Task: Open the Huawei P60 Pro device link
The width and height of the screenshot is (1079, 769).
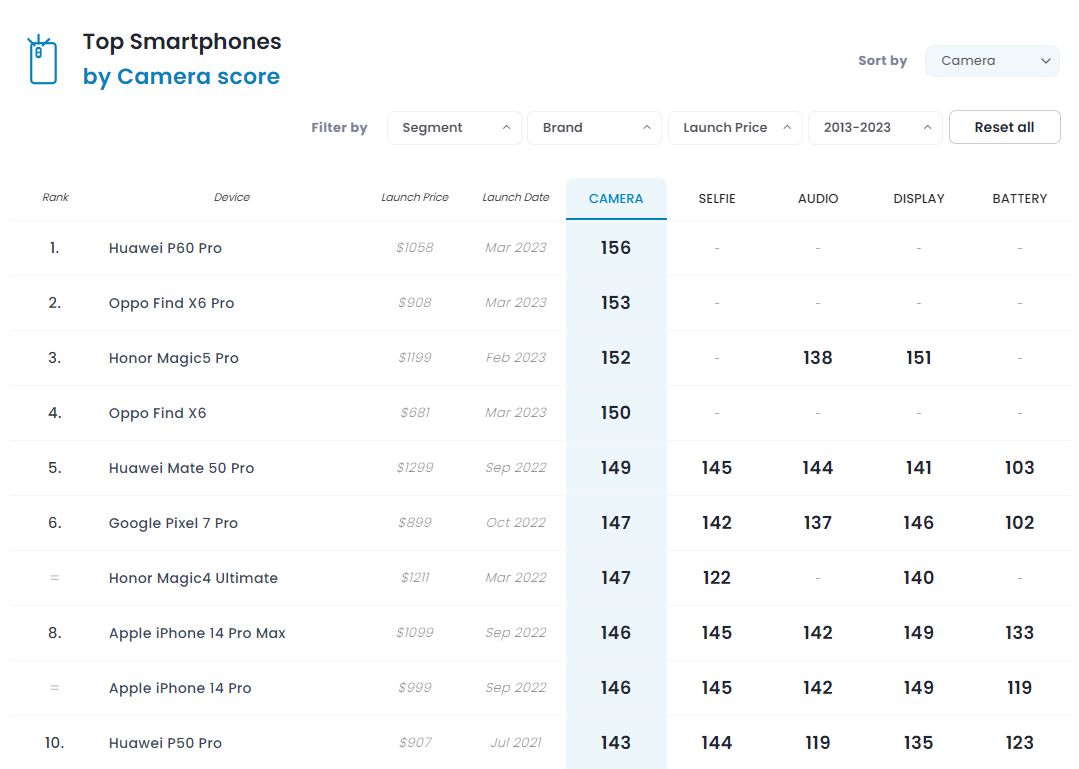Action: pyautogui.click(x=165, y=248)
